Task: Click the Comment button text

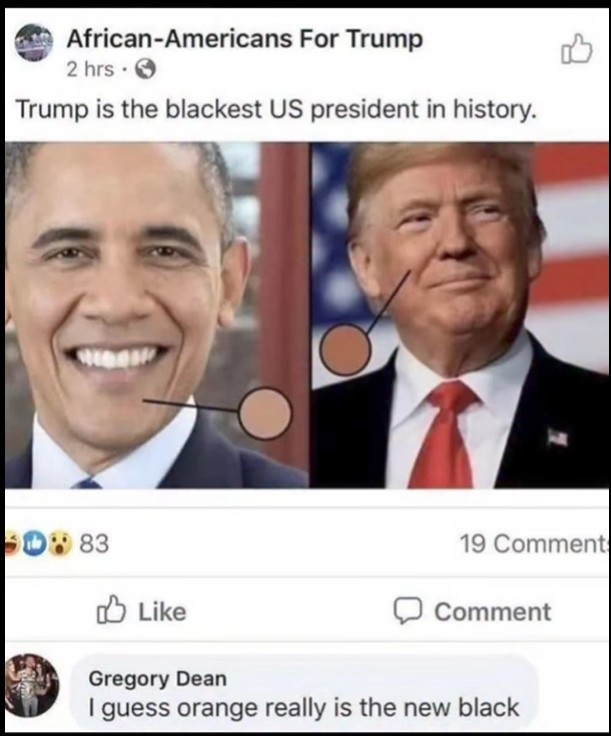Action: [x=492, y=611]
